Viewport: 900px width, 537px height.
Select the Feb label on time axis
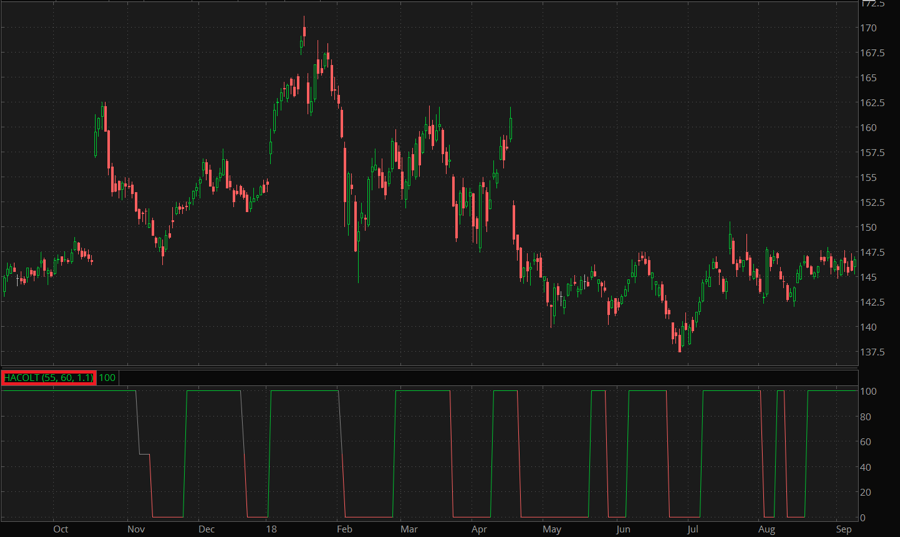tap(343, 528)
